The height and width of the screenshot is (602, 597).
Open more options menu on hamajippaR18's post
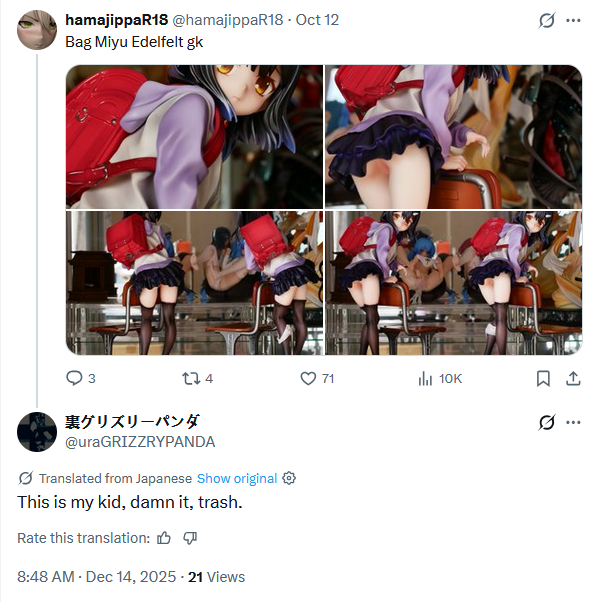573,20
